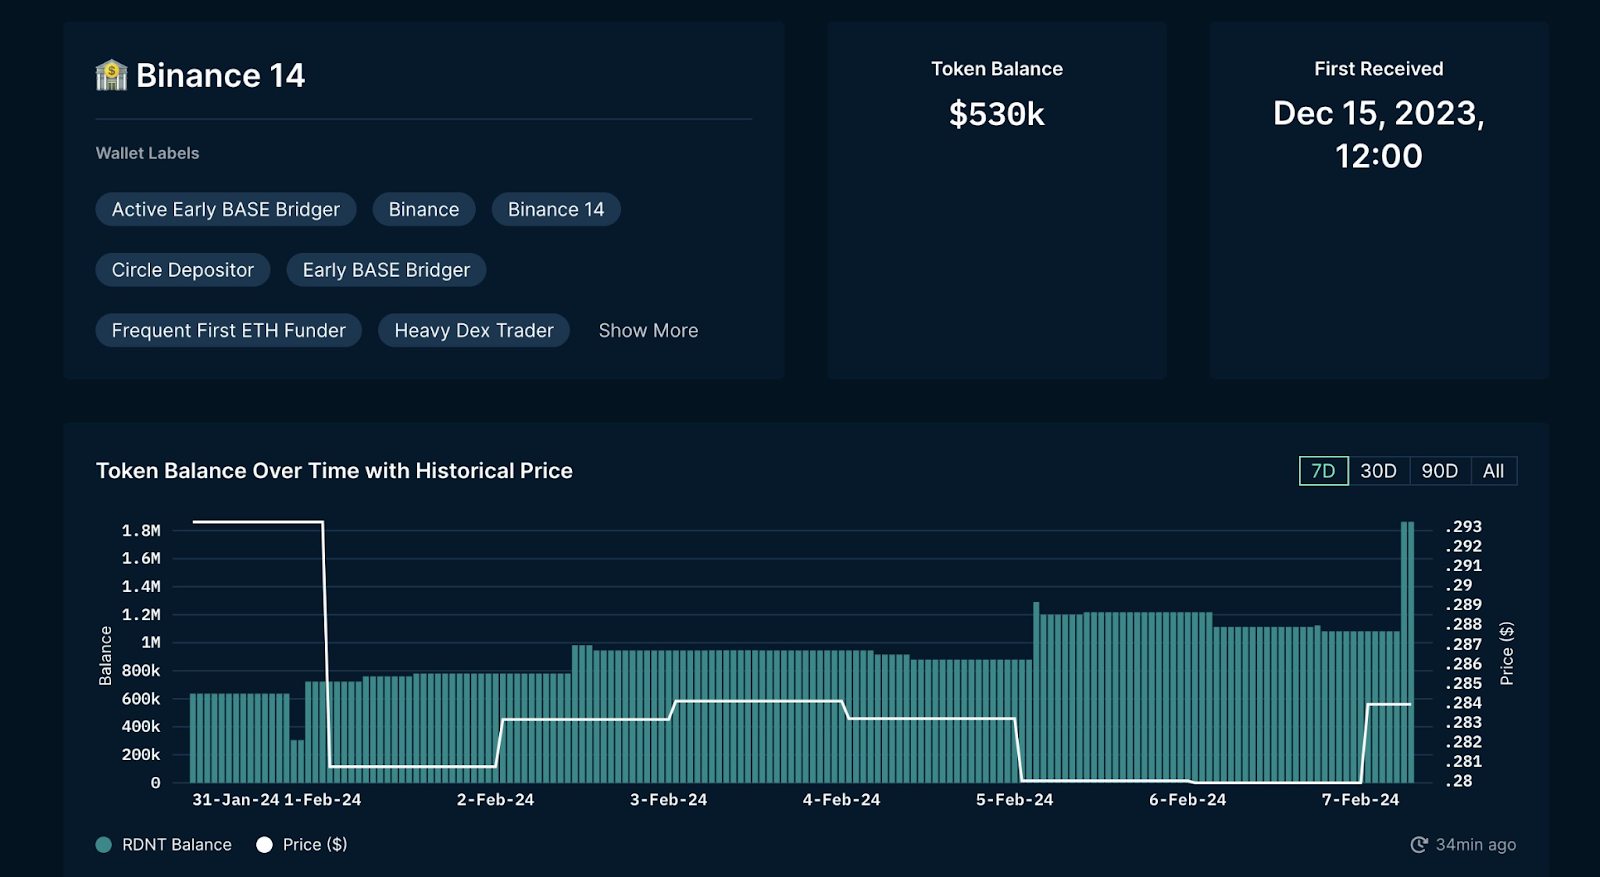Click the Active Early BASE Bridger label
Image resolution: width=1600 pixels, height=877 pixels.
coord(226,209)
